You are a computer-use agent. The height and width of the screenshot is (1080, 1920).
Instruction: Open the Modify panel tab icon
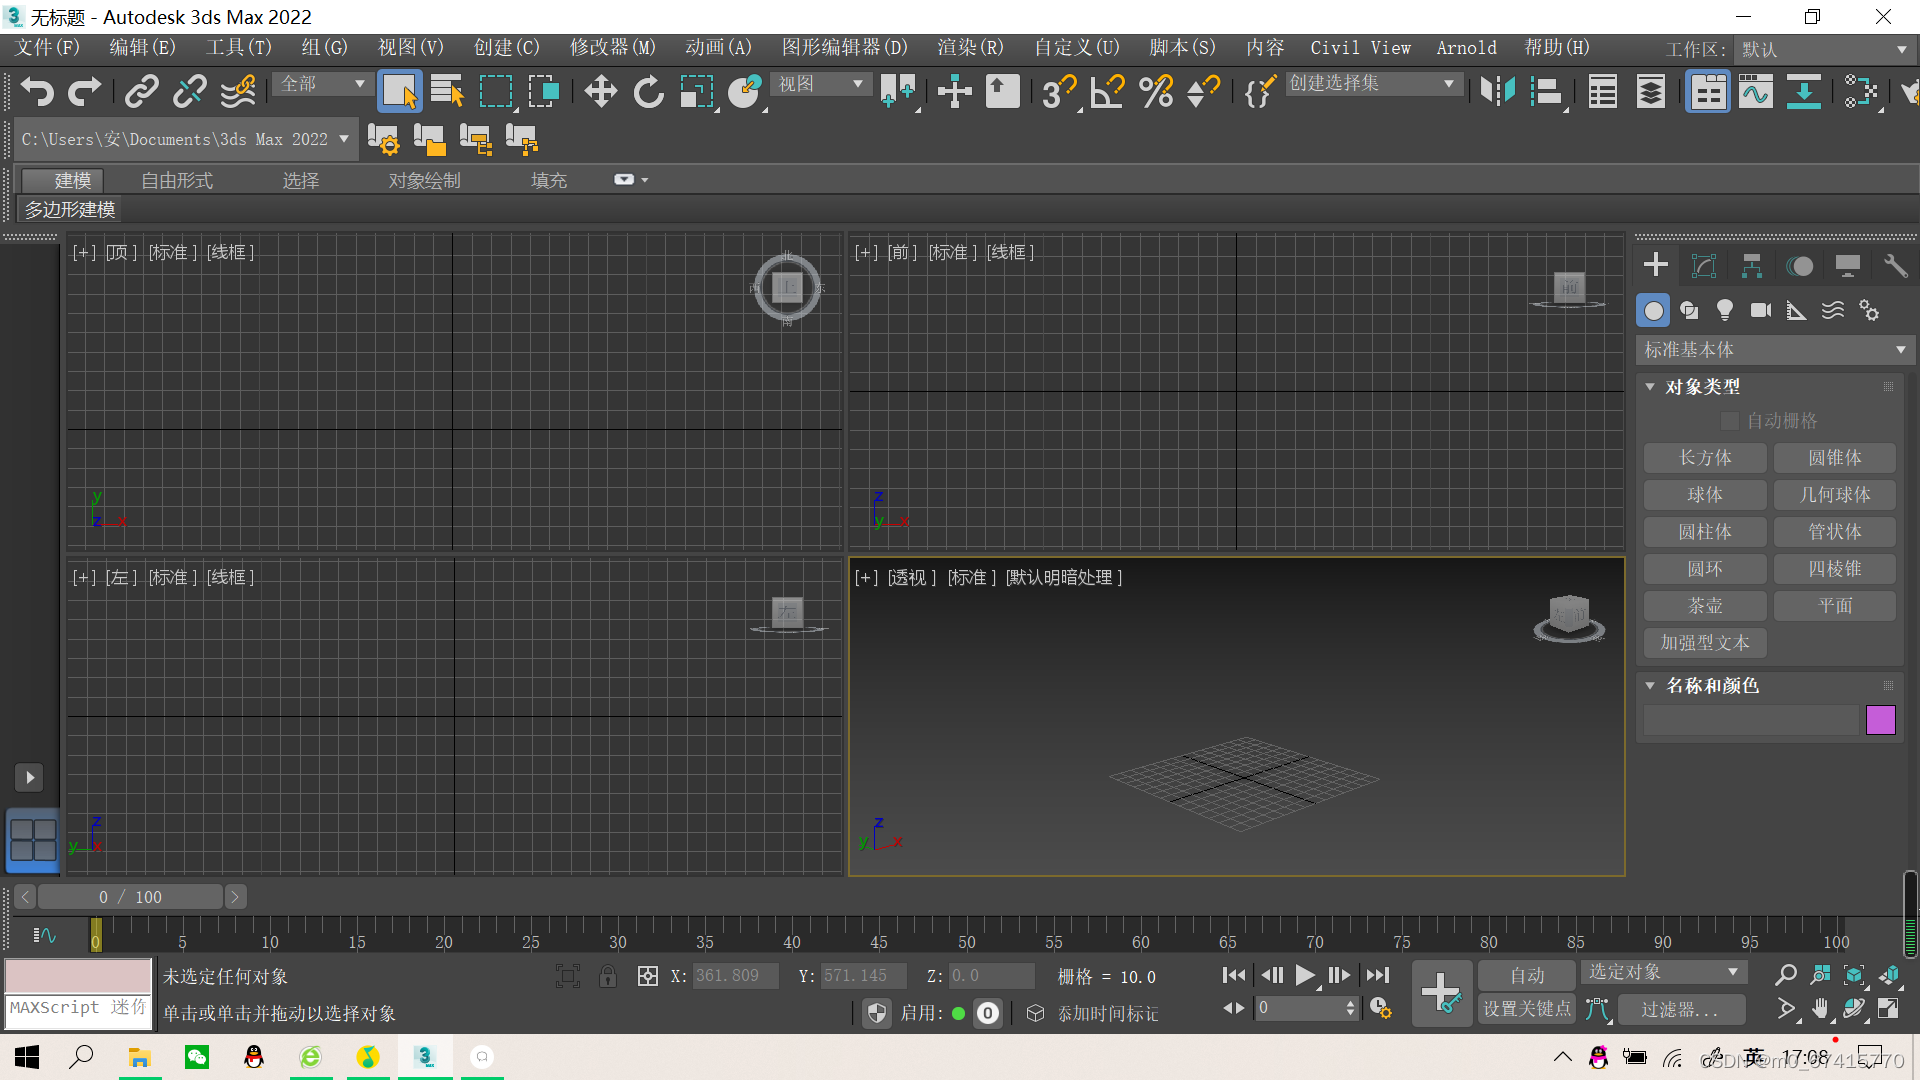click(x=1703, y=266)
